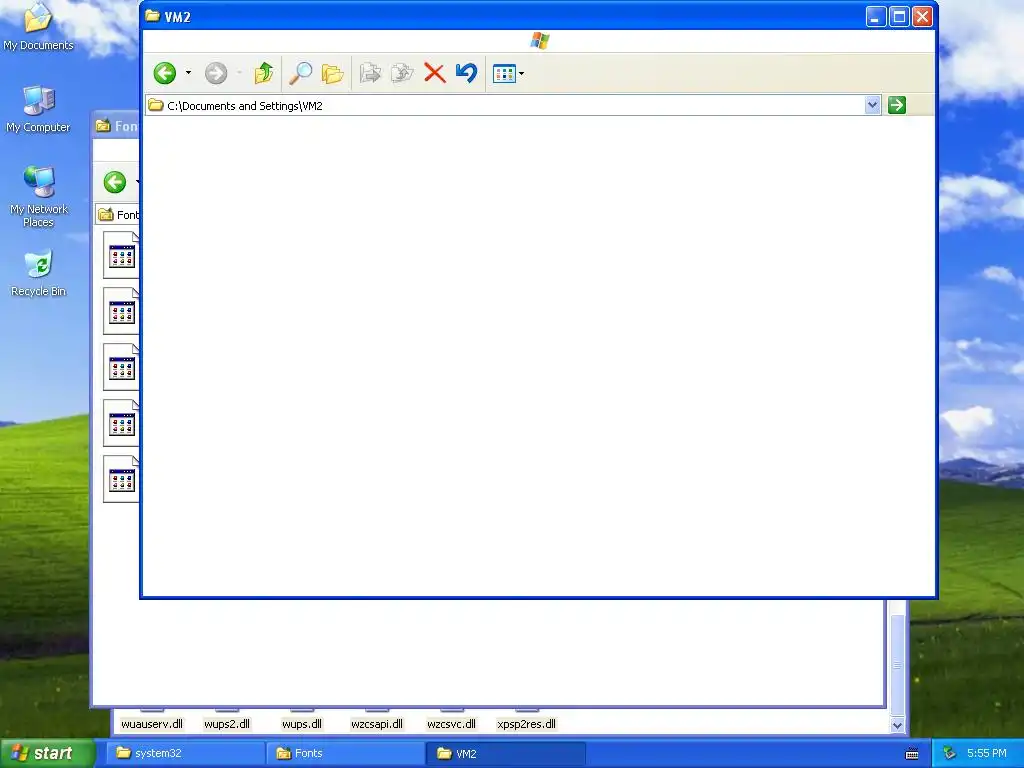Minimize the VM2 window
Viewport: 1024px width, 768px height.
pyautogui.click(x=876, y=17)
